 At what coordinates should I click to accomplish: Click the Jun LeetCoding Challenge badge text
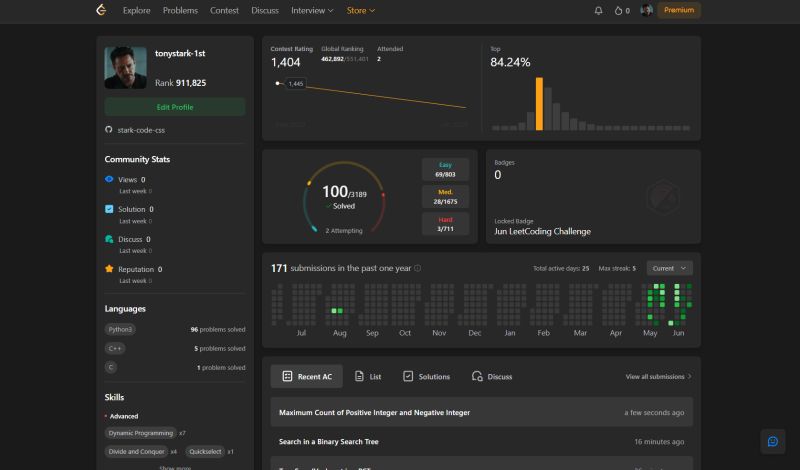pos(542,231)
